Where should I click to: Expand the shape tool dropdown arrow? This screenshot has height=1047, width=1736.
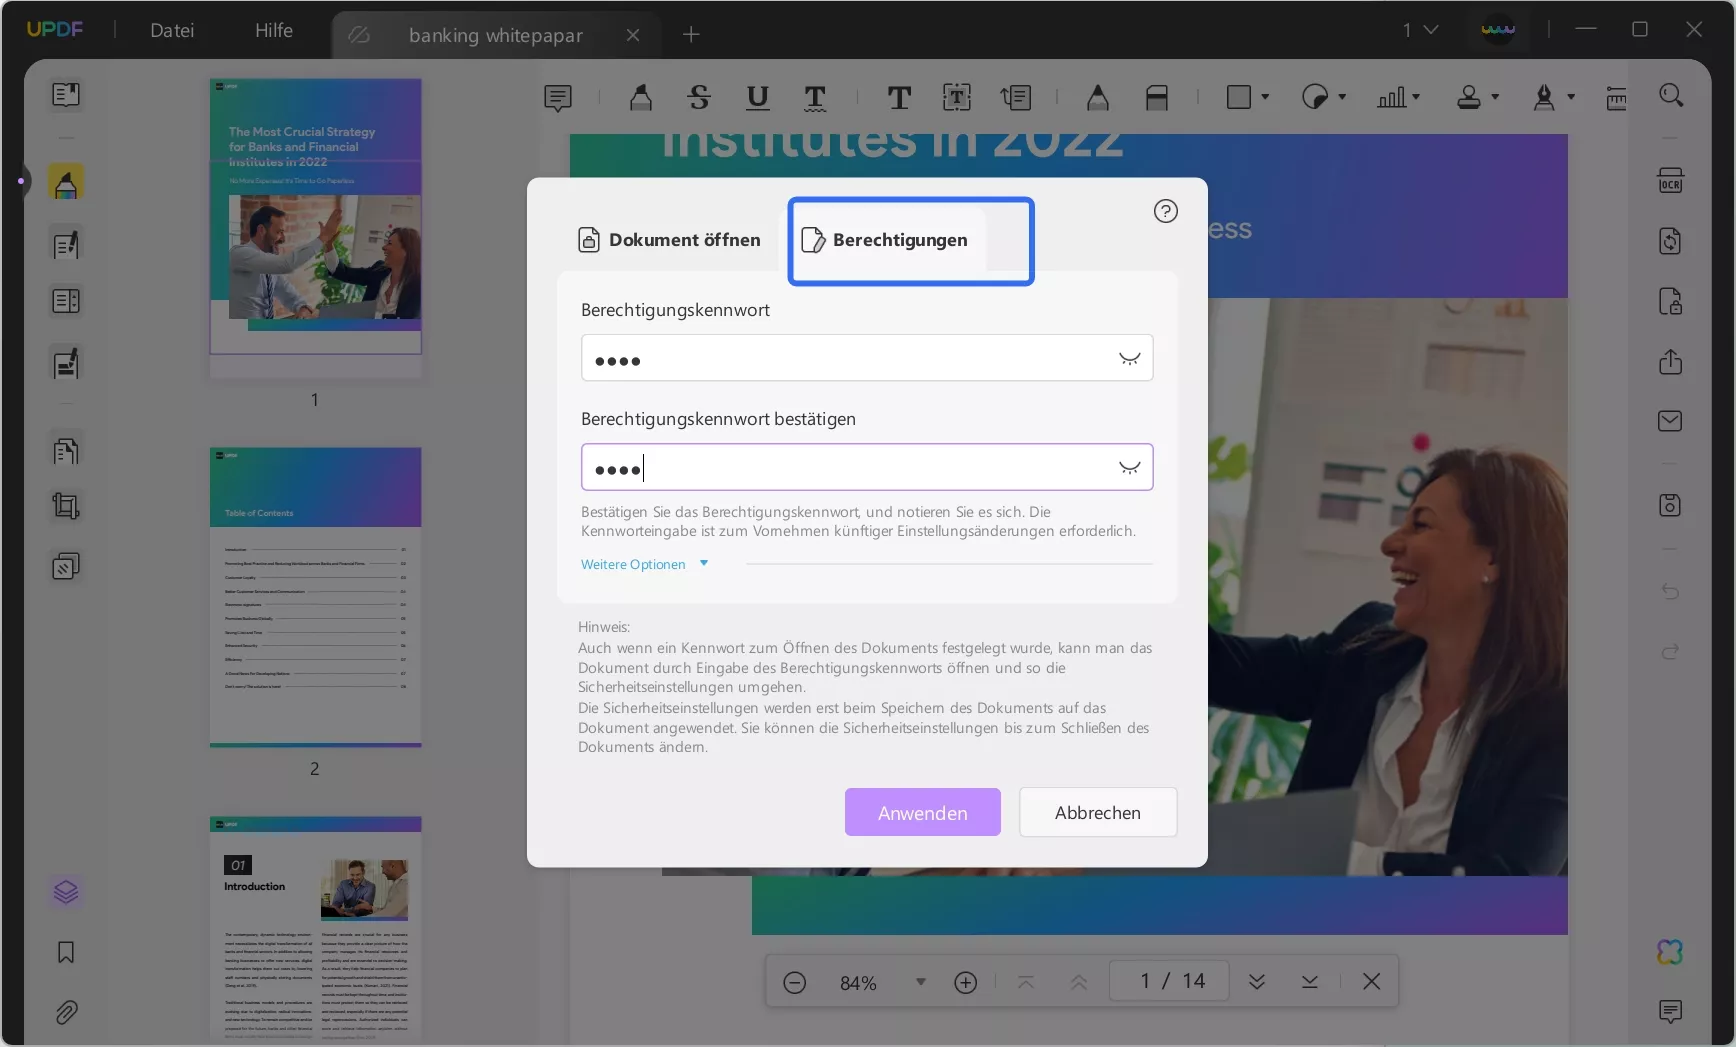tap(1265, 97)
